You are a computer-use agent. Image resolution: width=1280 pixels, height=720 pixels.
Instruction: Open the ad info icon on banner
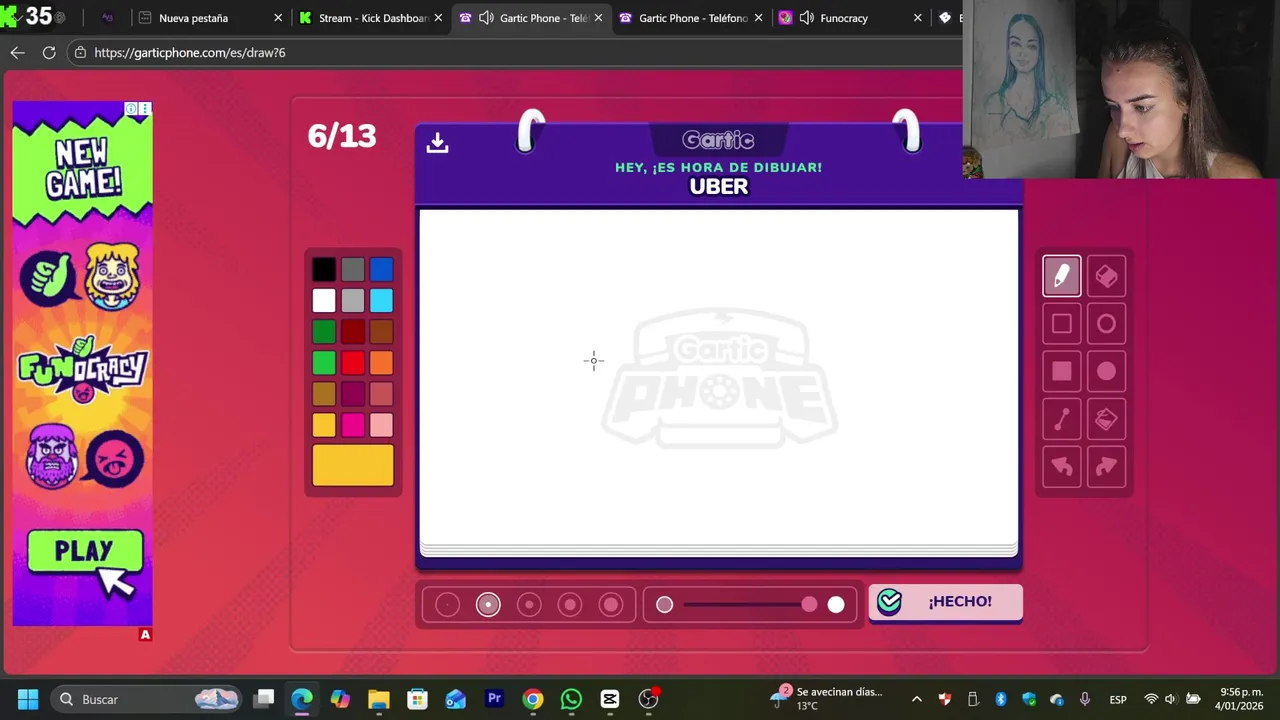131,108
